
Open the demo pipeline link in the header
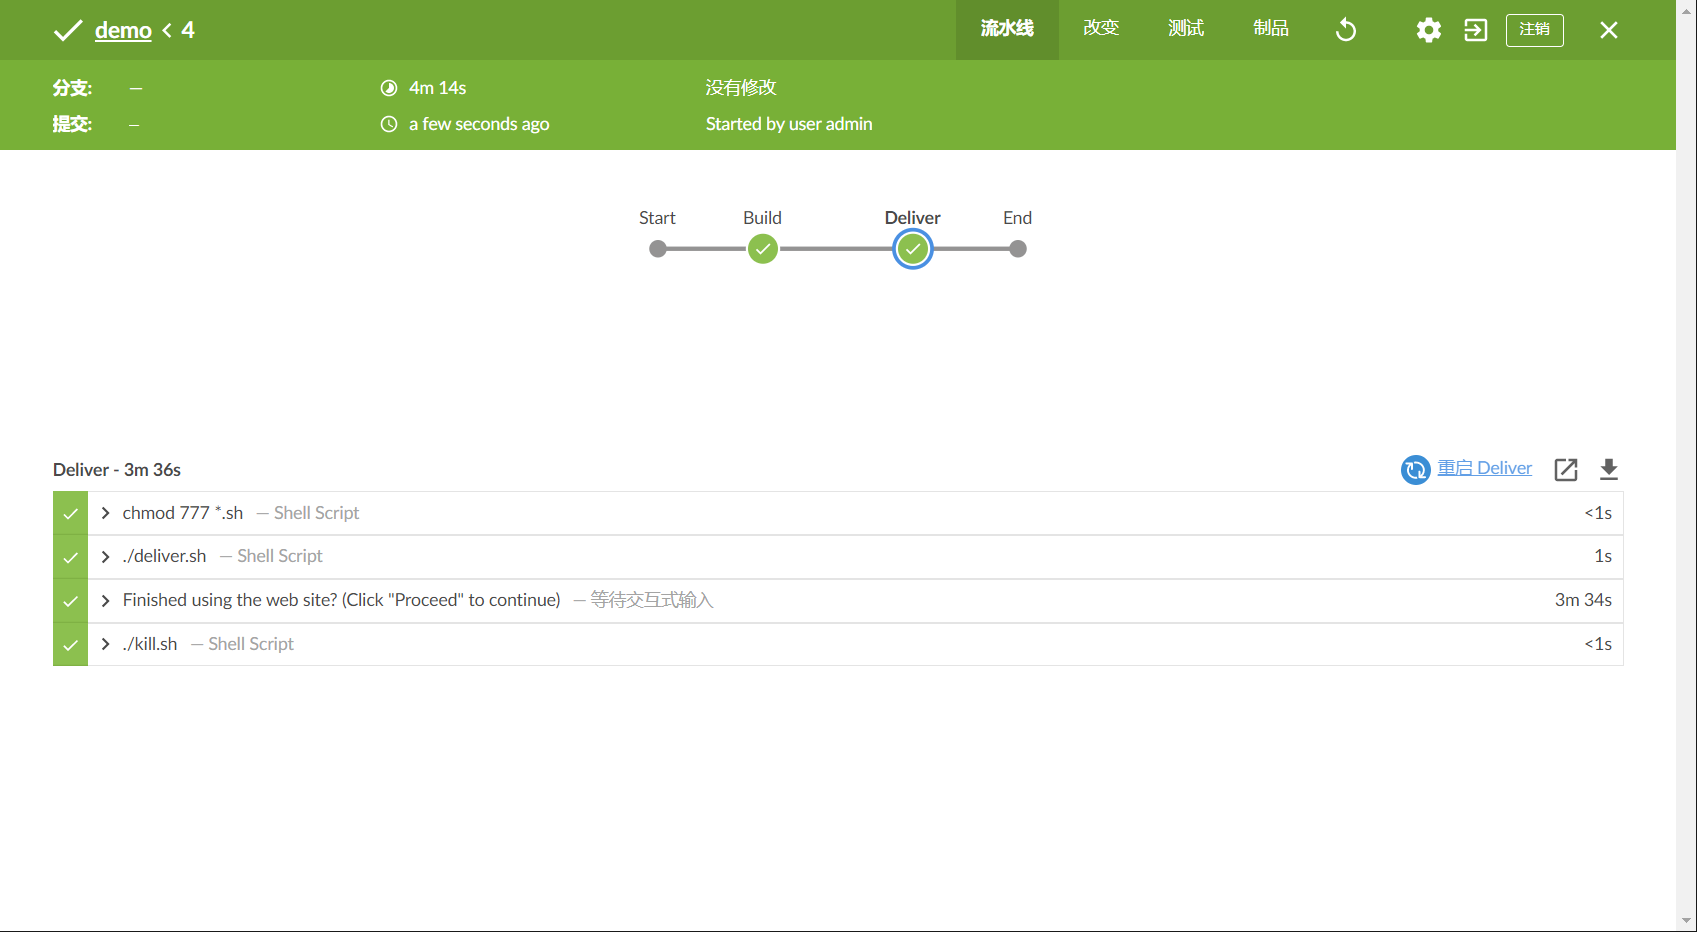122,30
